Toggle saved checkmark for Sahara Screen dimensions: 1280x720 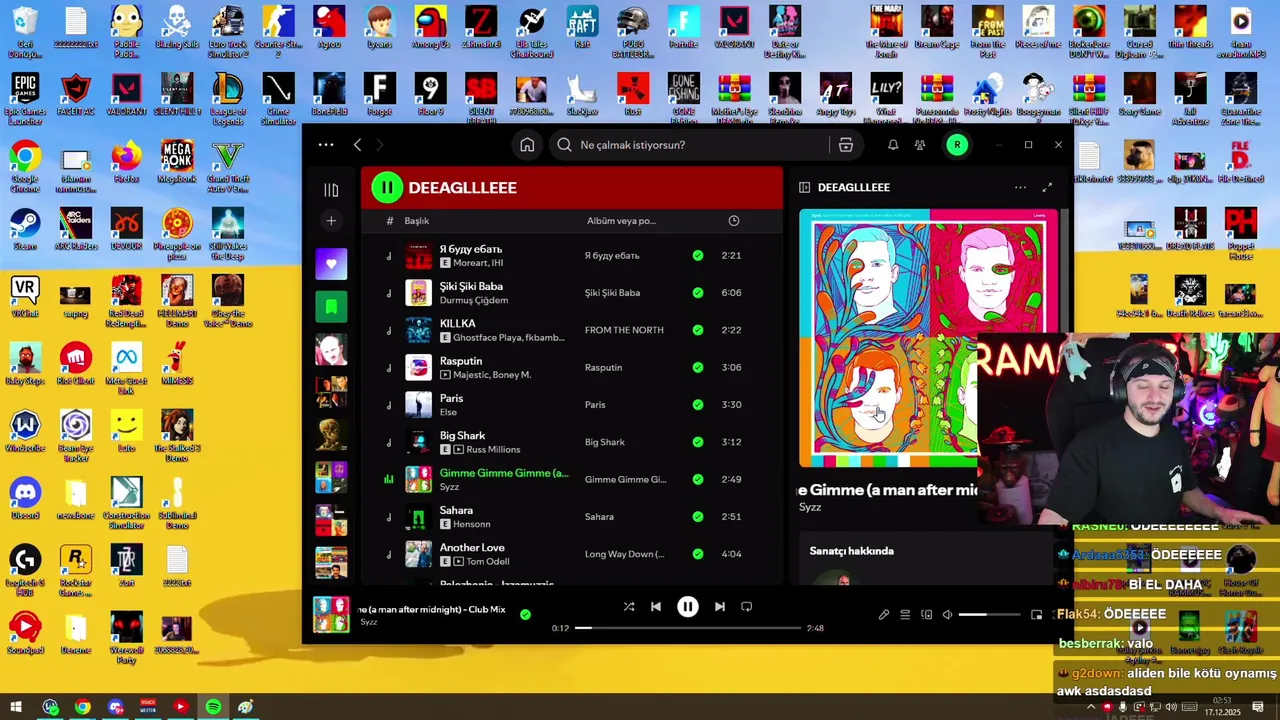pyautogui.click(x=698, y=517)
